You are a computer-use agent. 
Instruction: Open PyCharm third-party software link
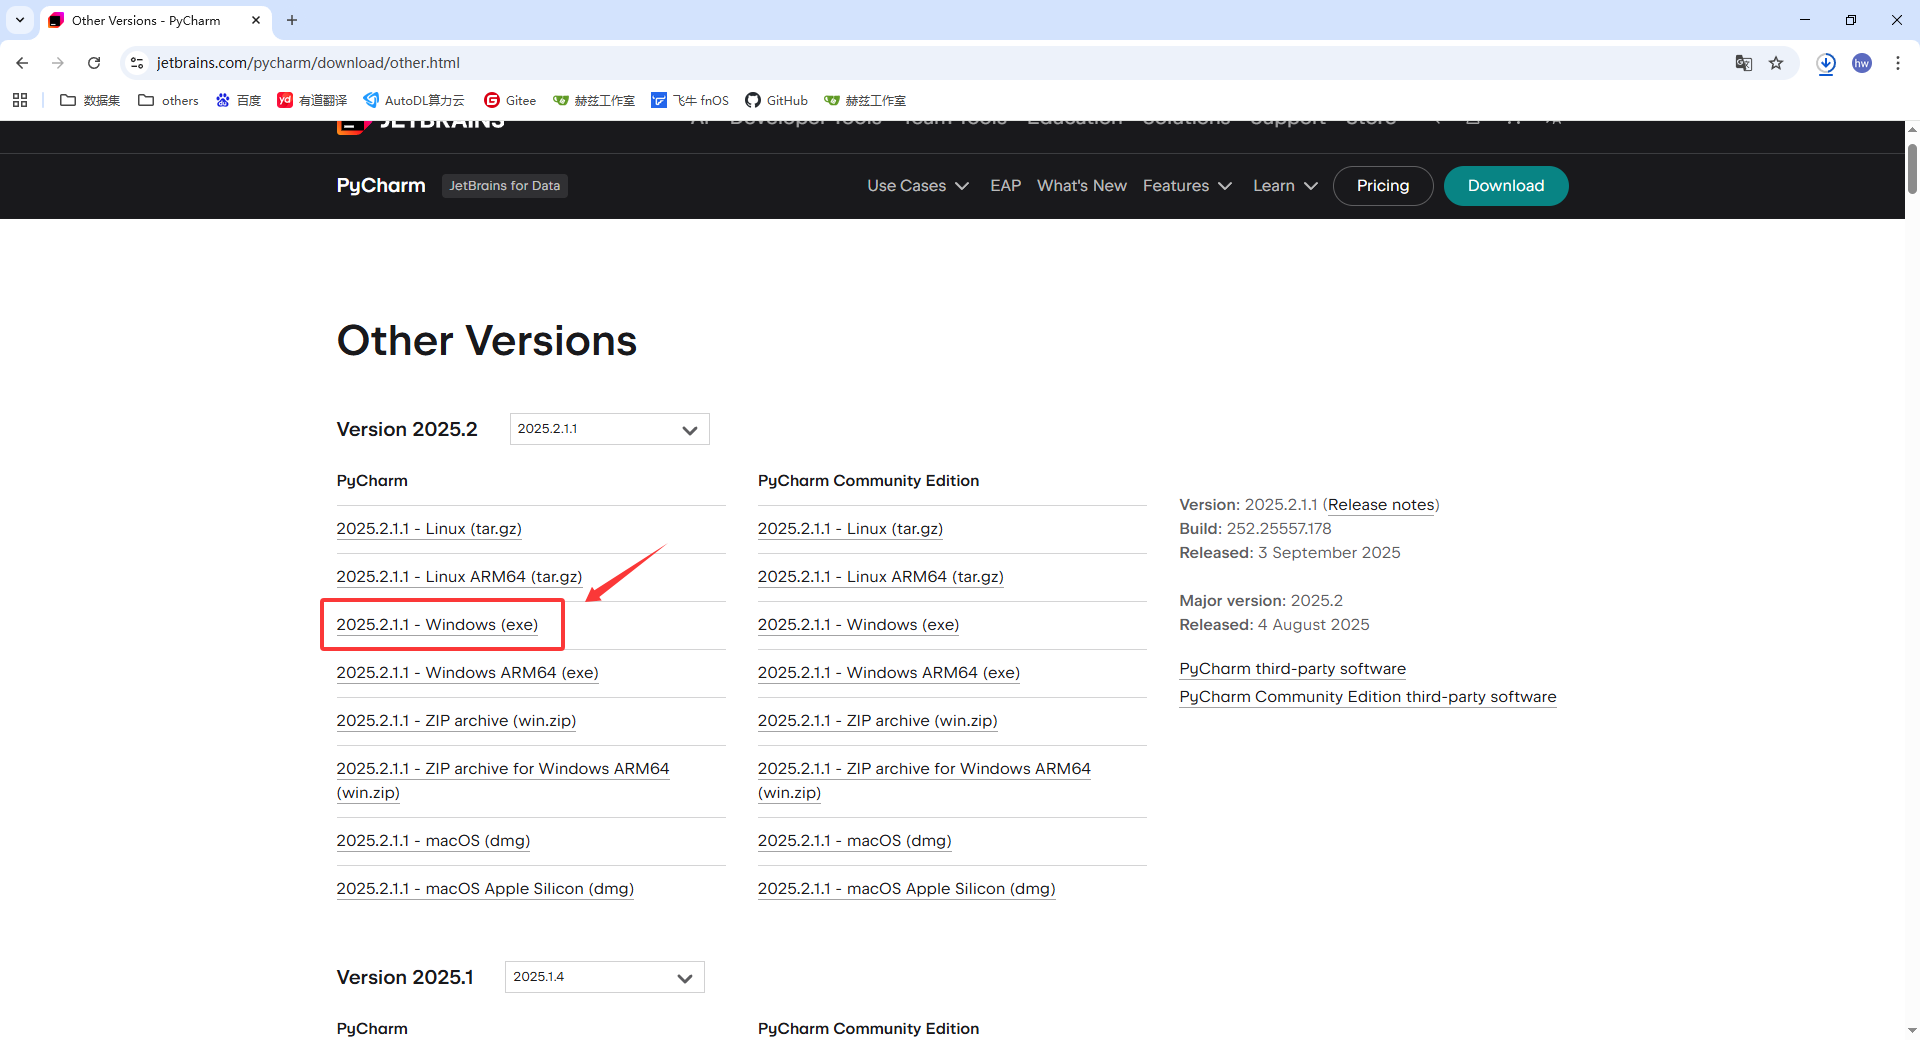click(x=1292, y=669)
